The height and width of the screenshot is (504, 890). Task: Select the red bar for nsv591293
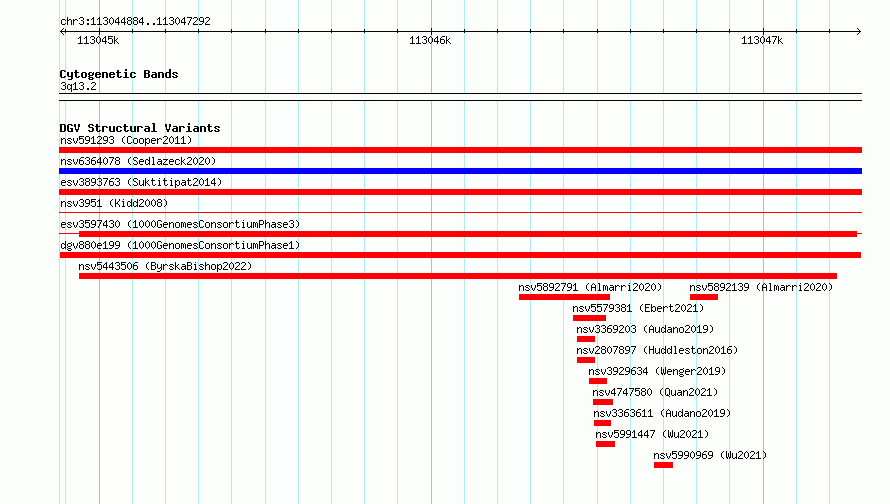coord(460,150)
